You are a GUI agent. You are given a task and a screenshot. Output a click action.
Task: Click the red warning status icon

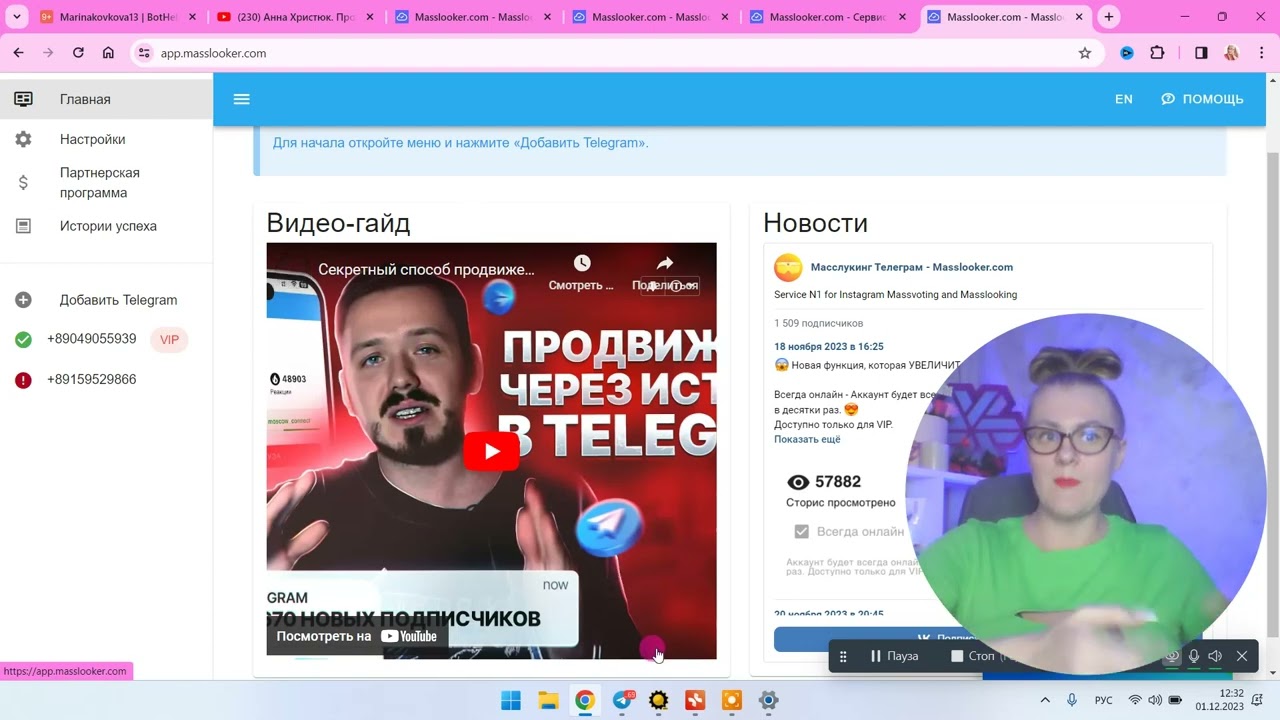pos(23,380)
